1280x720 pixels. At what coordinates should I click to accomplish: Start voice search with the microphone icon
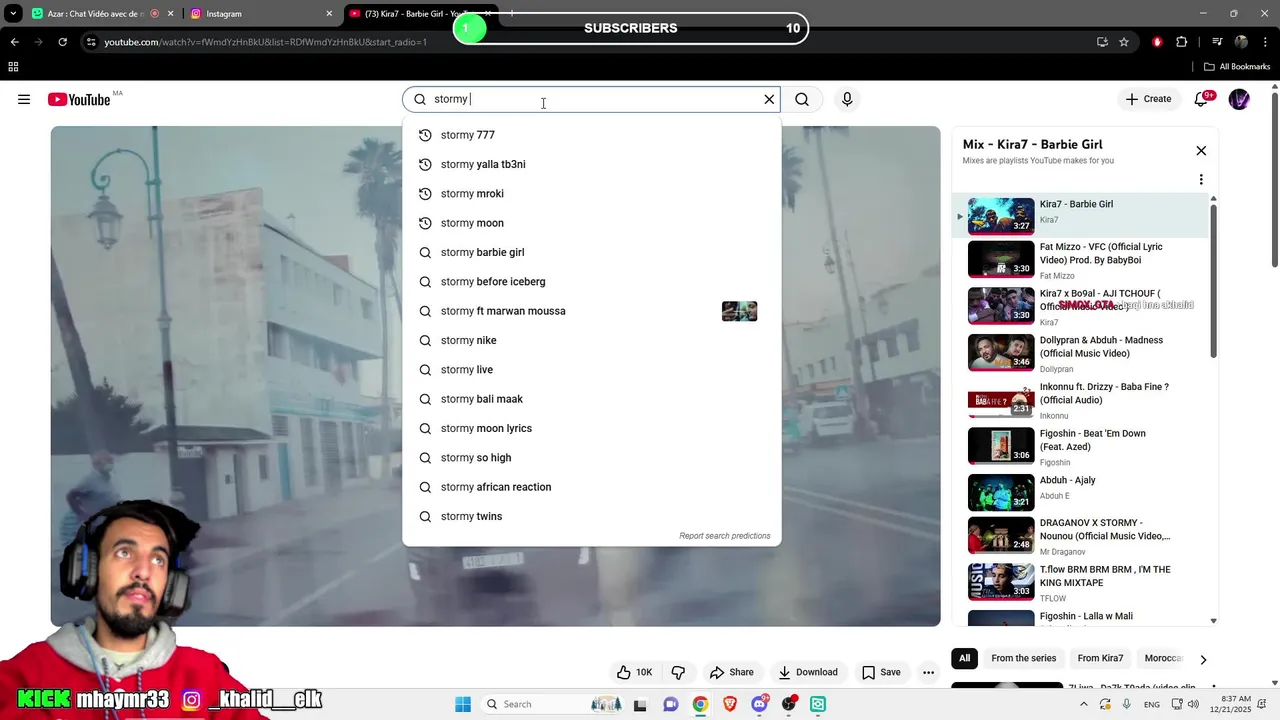tap(847, 99)
